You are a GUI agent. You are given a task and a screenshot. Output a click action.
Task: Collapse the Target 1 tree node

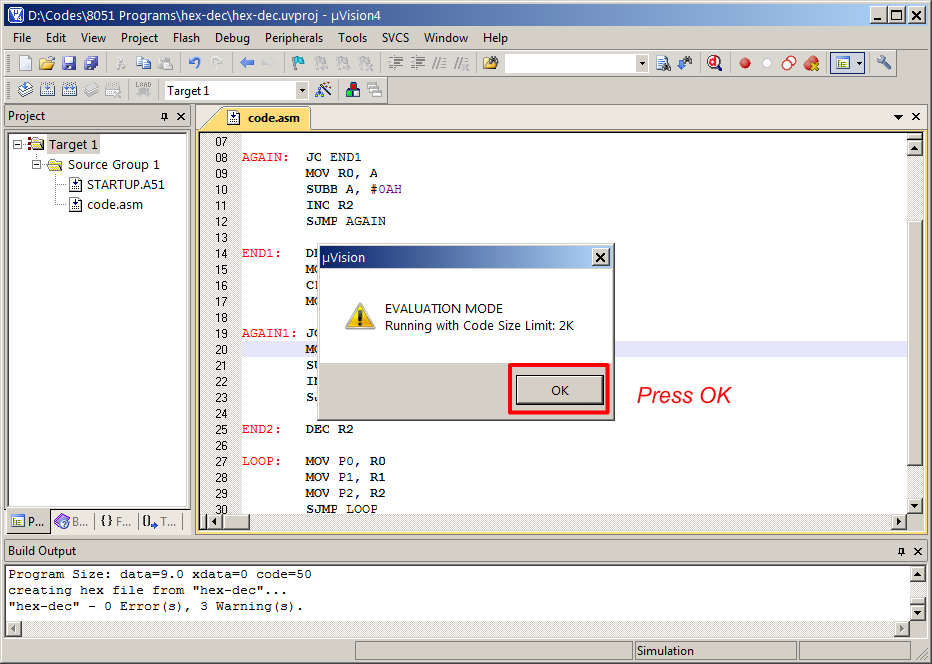point(18,144)
